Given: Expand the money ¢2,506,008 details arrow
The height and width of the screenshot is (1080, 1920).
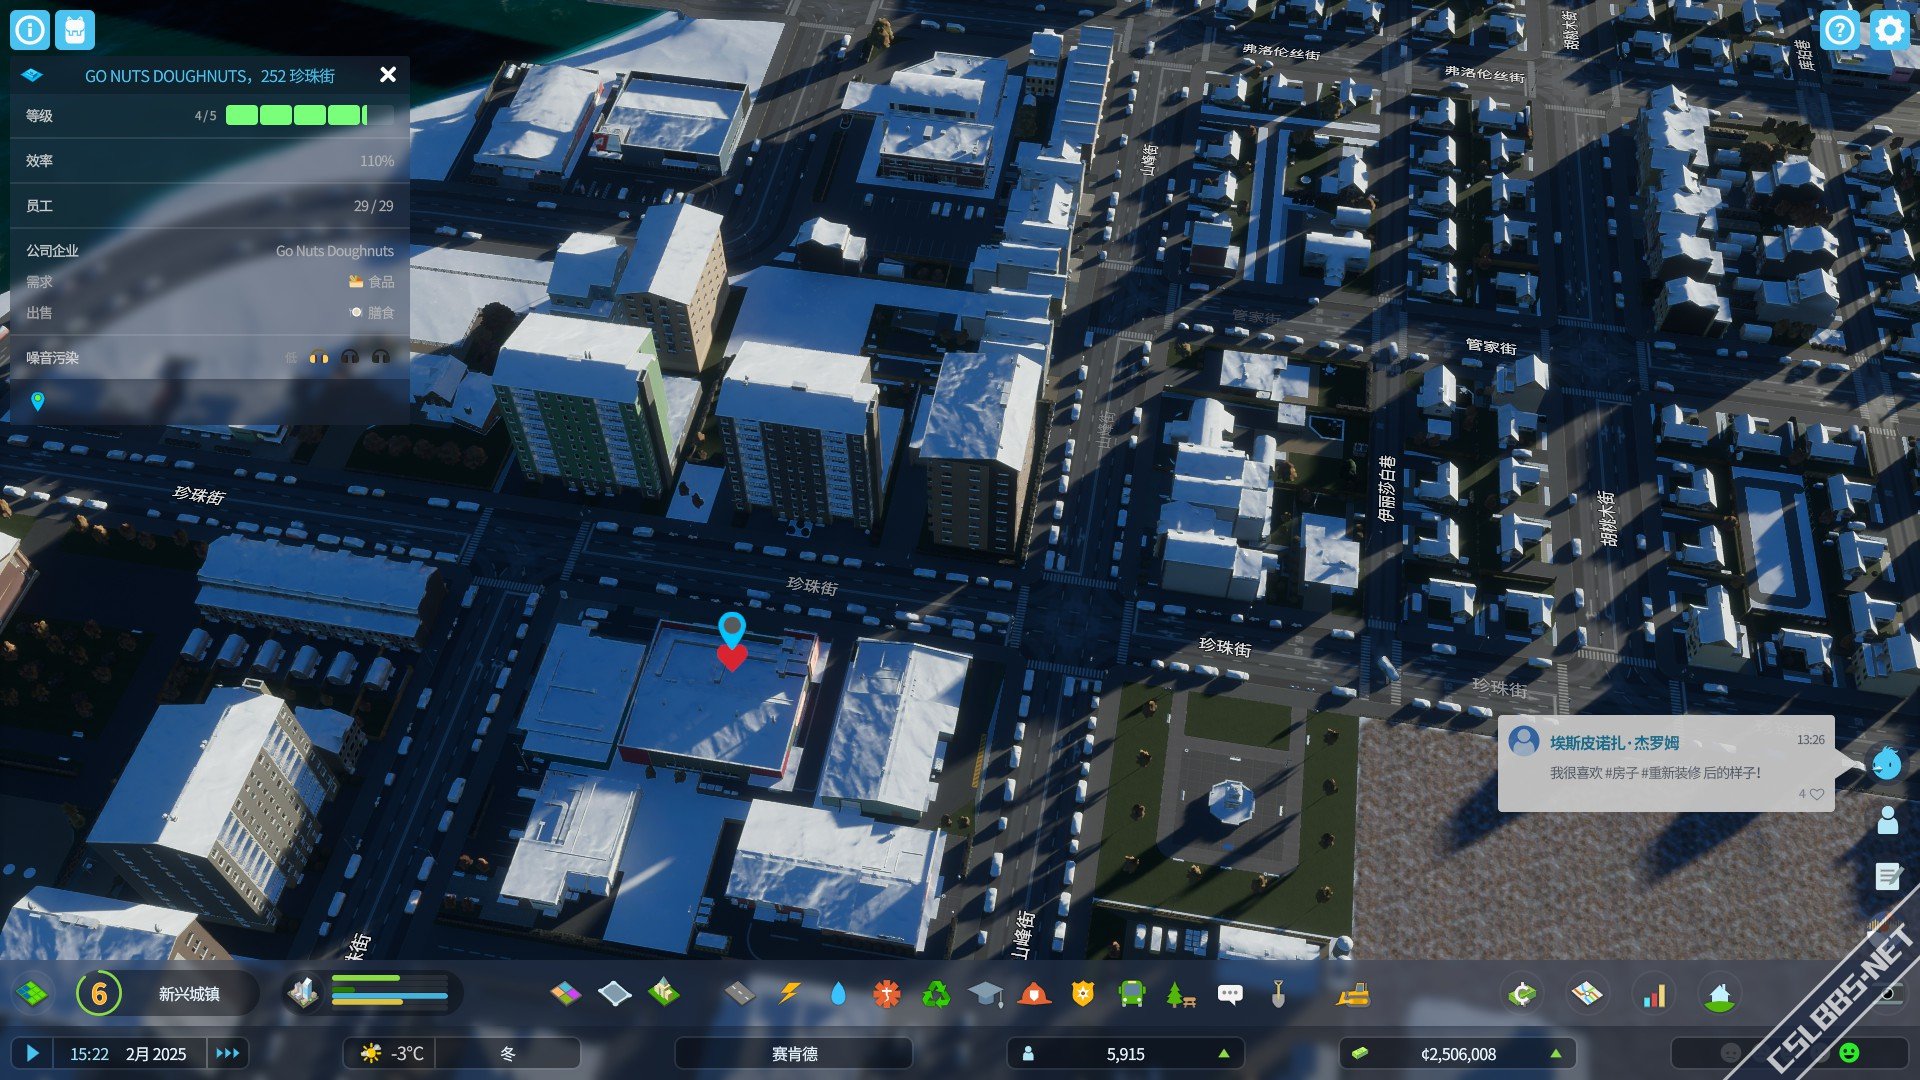Looking at the screenshot, I should point(1555,1053).
